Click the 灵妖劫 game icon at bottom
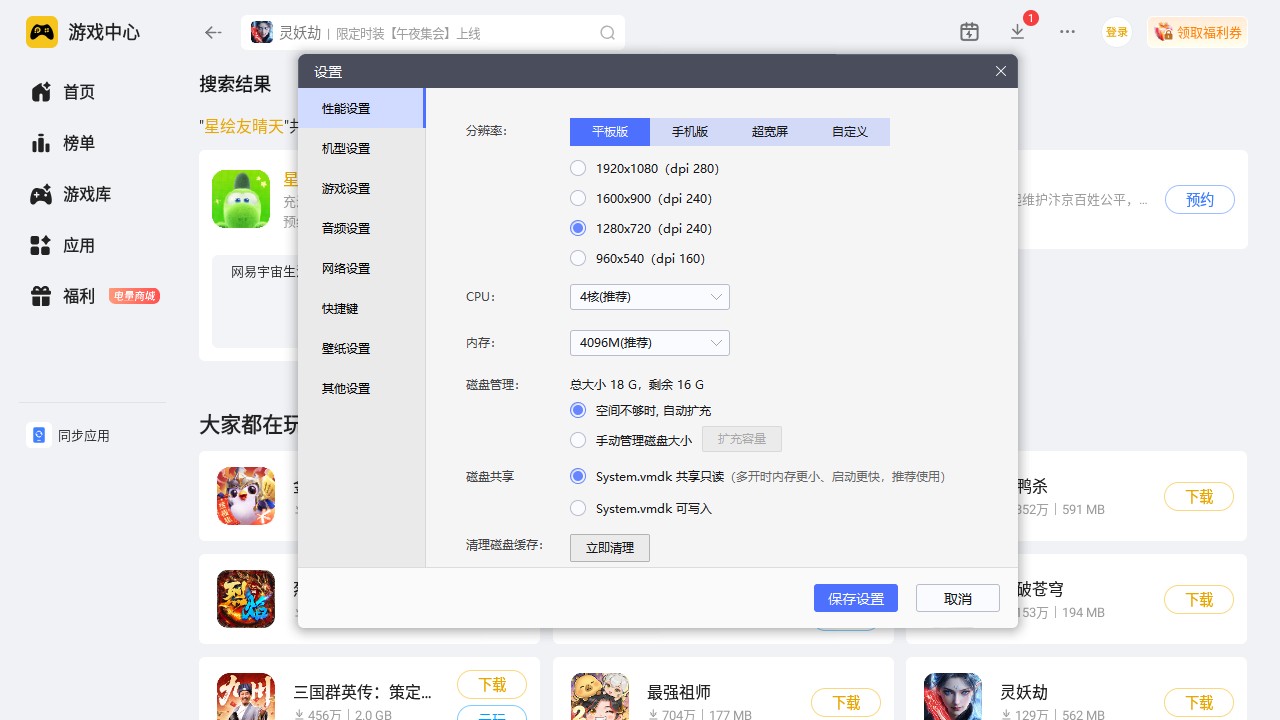The height and width of the screenshot is (720, 1280). tap(952, 697)
